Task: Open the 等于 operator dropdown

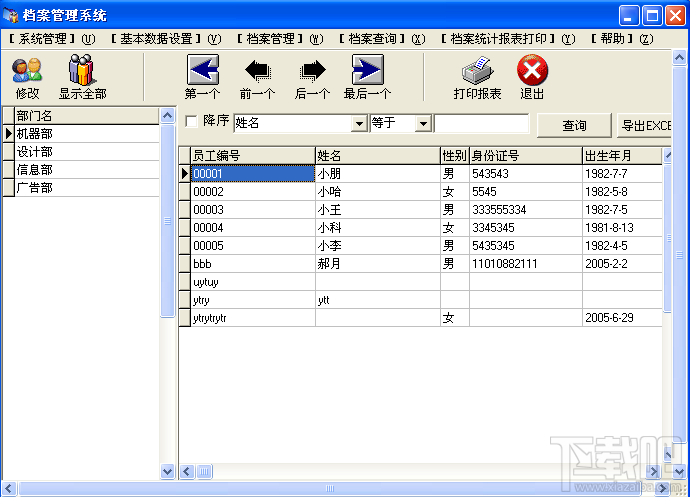Action: (423, 124)
